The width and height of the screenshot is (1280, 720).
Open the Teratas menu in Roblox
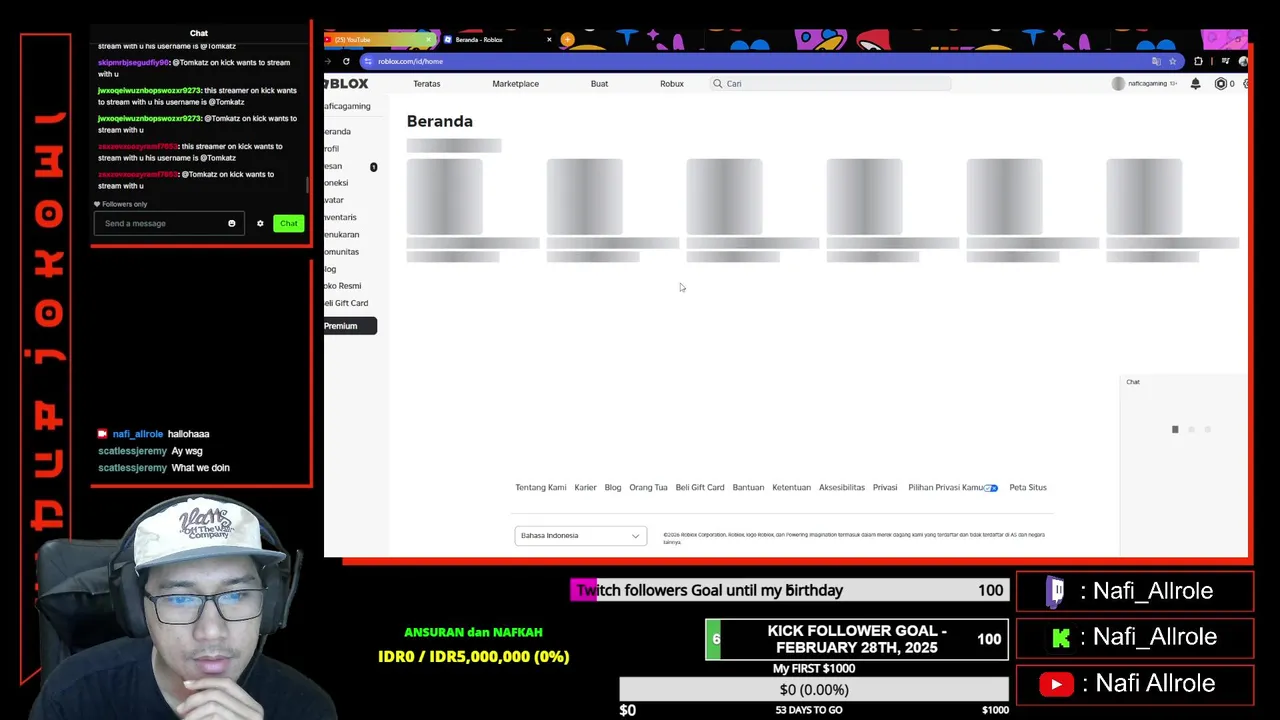[x=427, y=84]
